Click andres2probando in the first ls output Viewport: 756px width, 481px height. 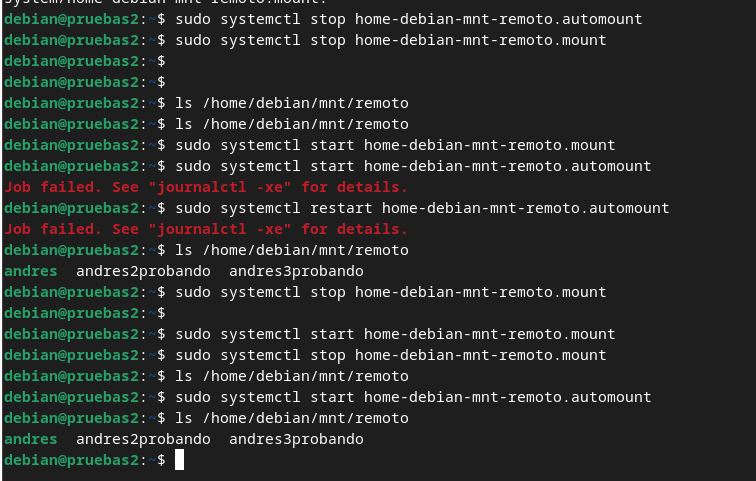click(143, 271)
